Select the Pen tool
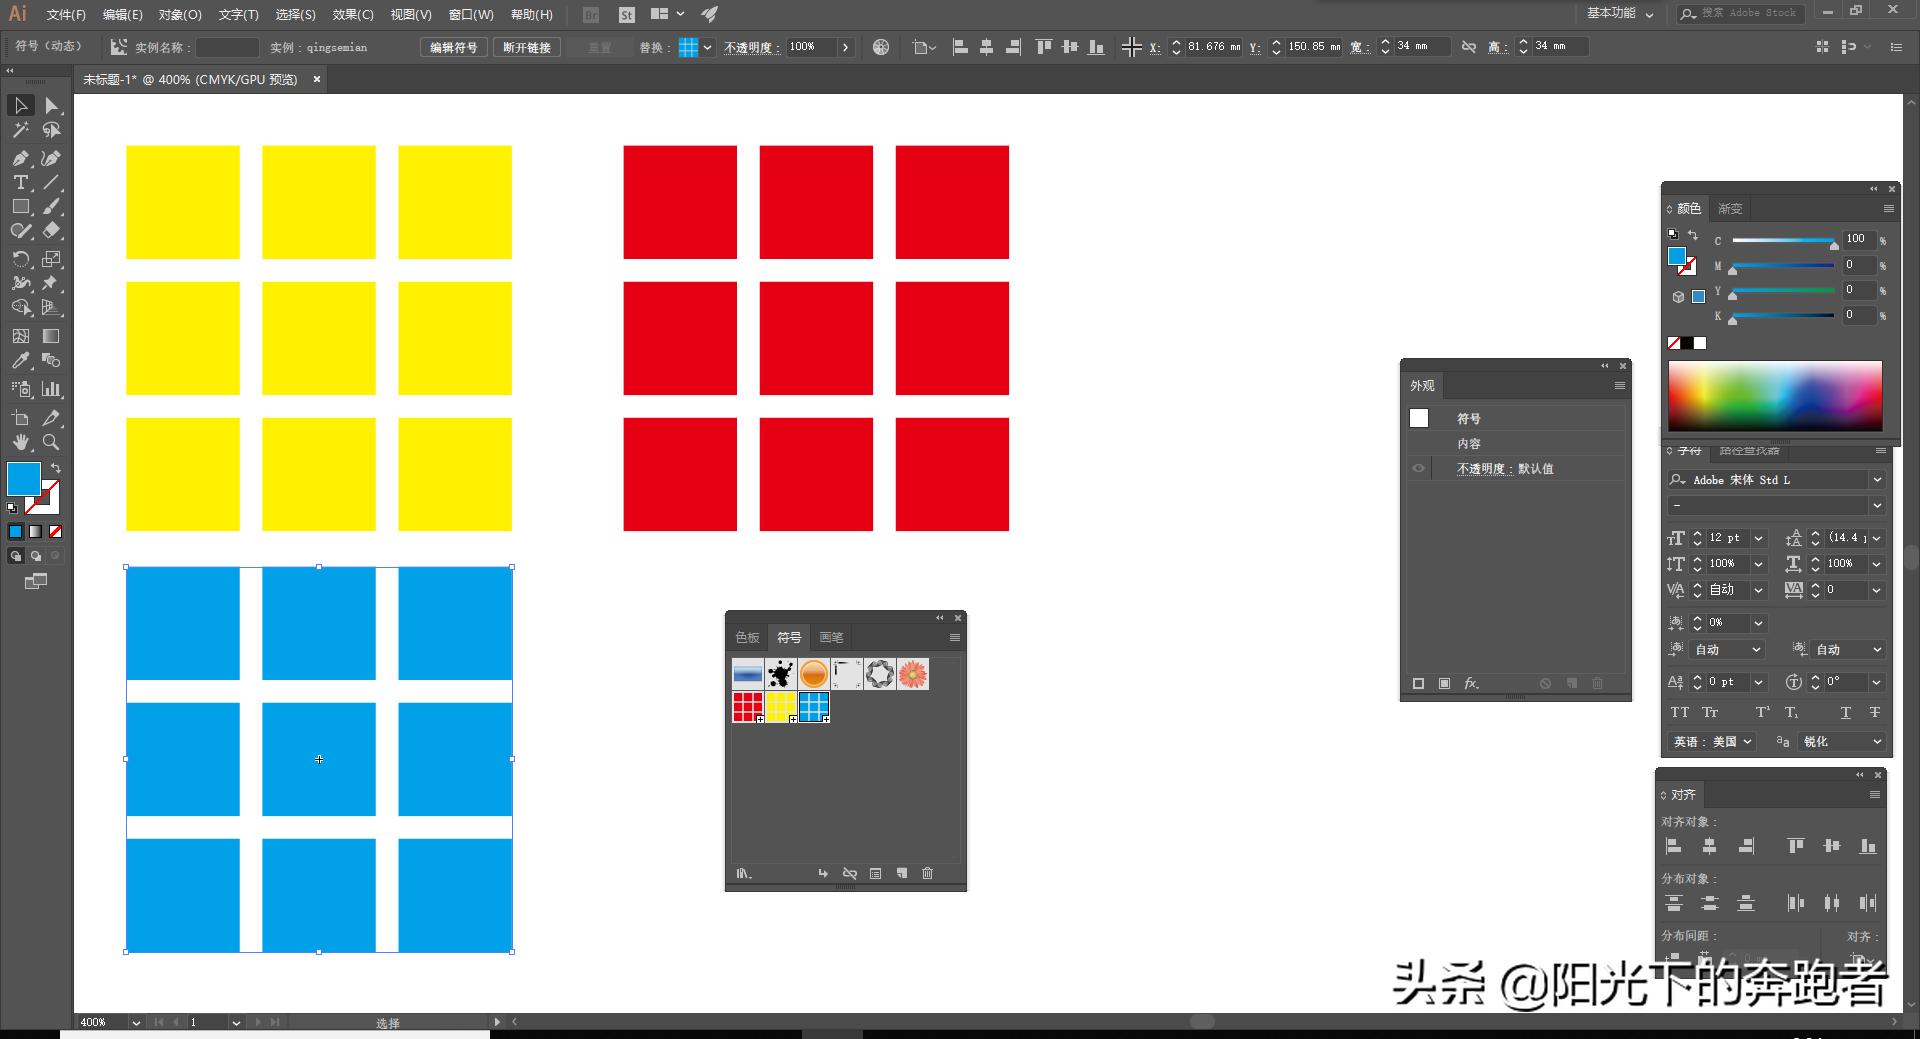 pyautogui.click(x=20, y=158)
